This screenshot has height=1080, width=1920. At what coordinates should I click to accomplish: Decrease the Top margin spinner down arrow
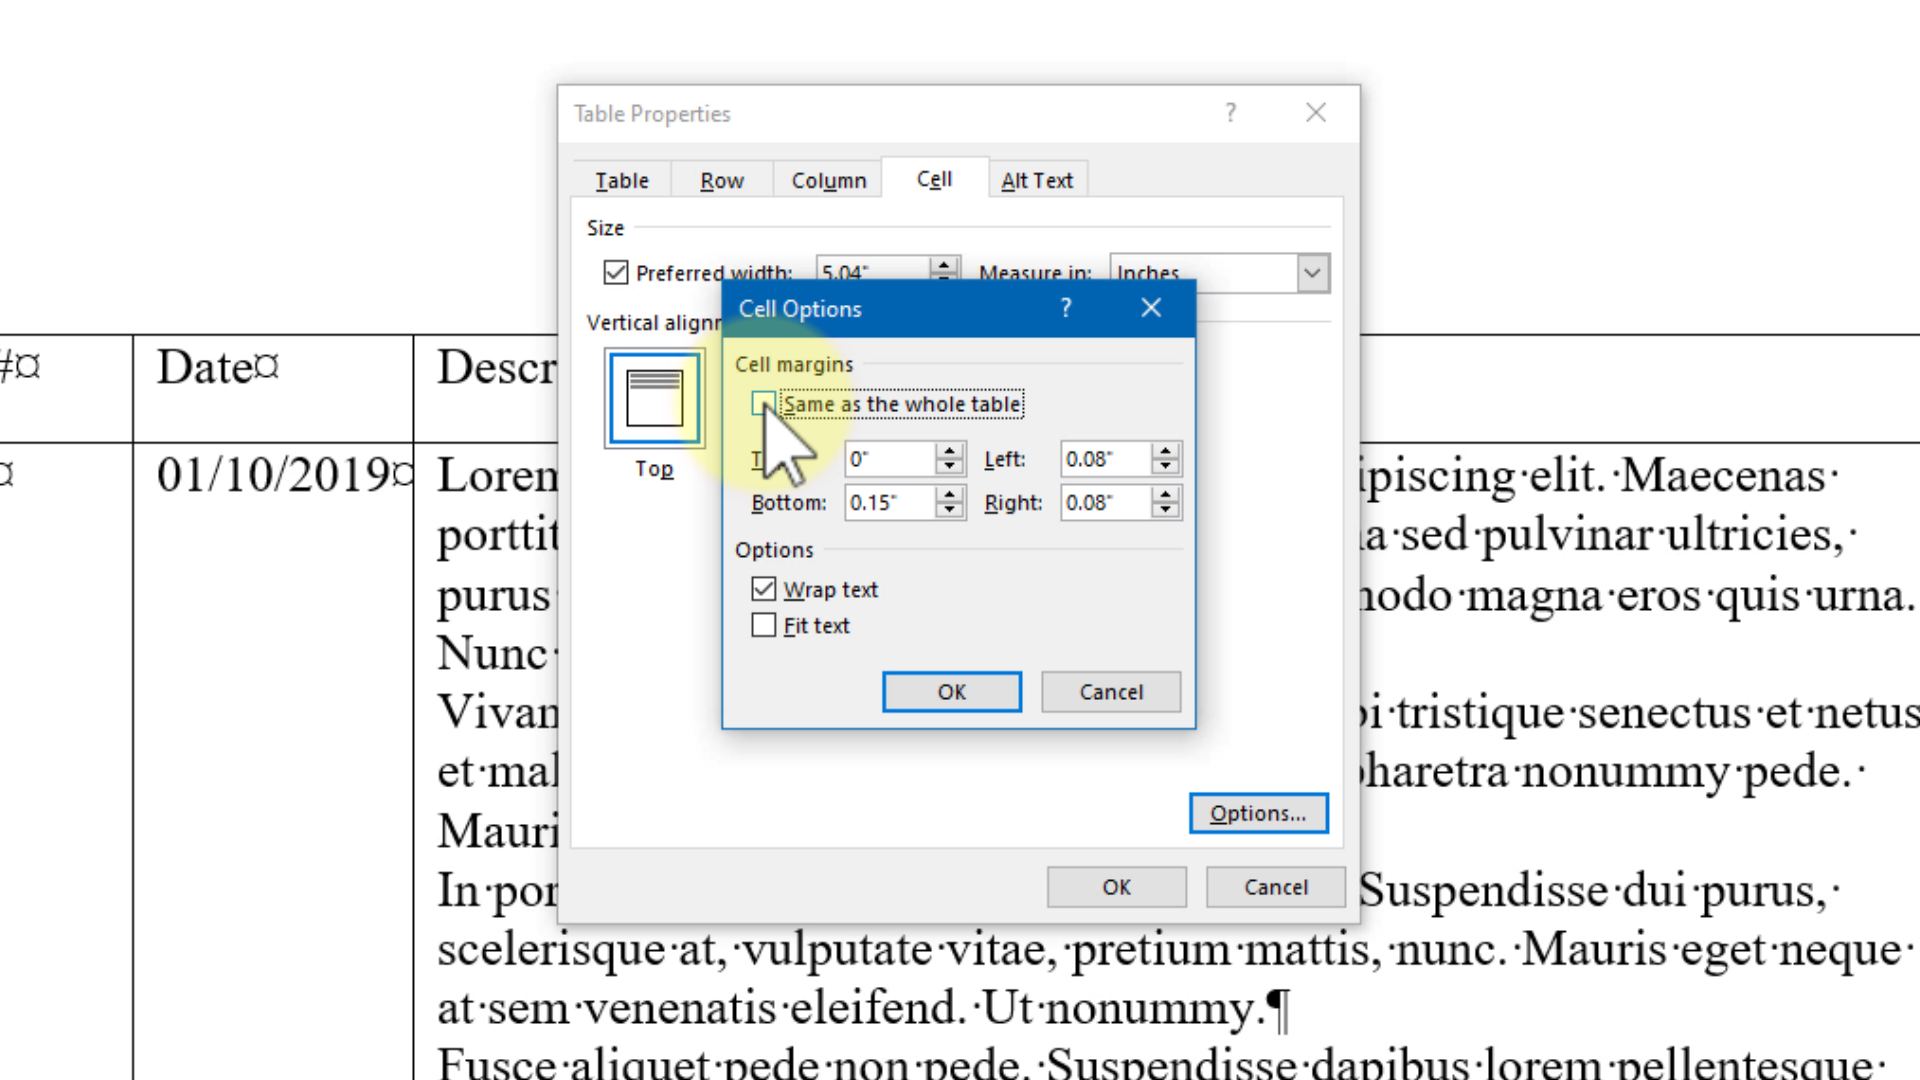click(949, 467)
